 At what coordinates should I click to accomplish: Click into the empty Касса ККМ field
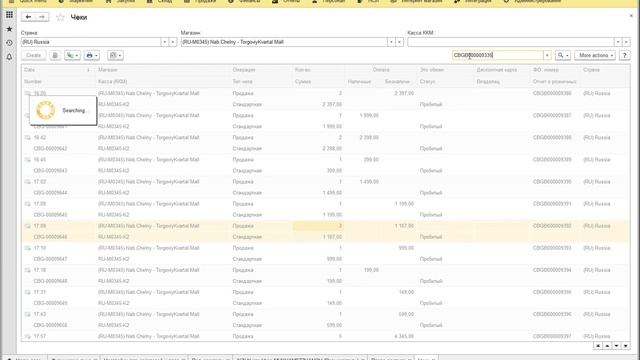(511, 42)
